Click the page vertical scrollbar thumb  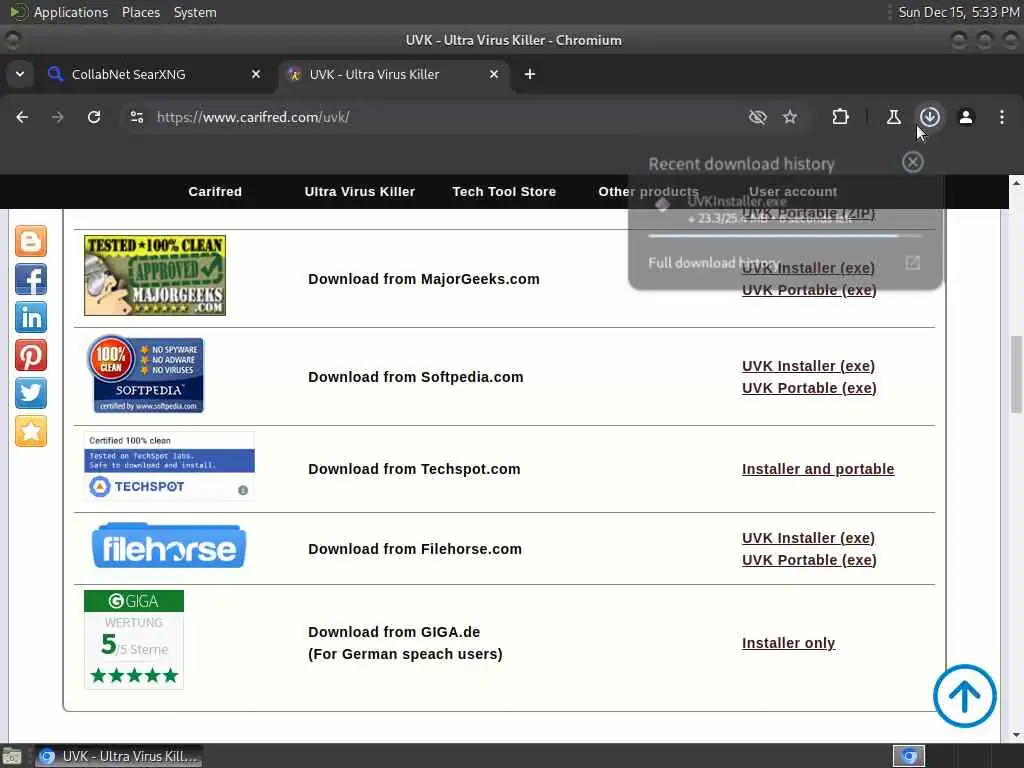(1016, 374)
